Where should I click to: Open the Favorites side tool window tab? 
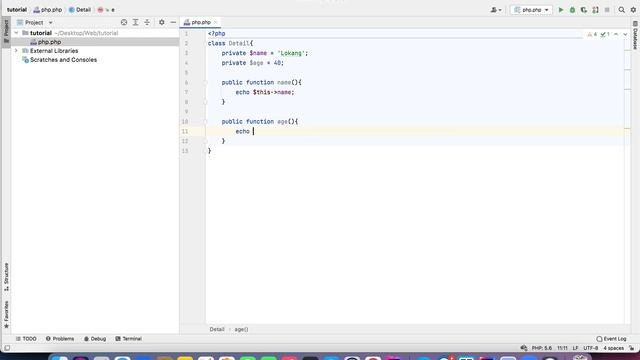6,314
